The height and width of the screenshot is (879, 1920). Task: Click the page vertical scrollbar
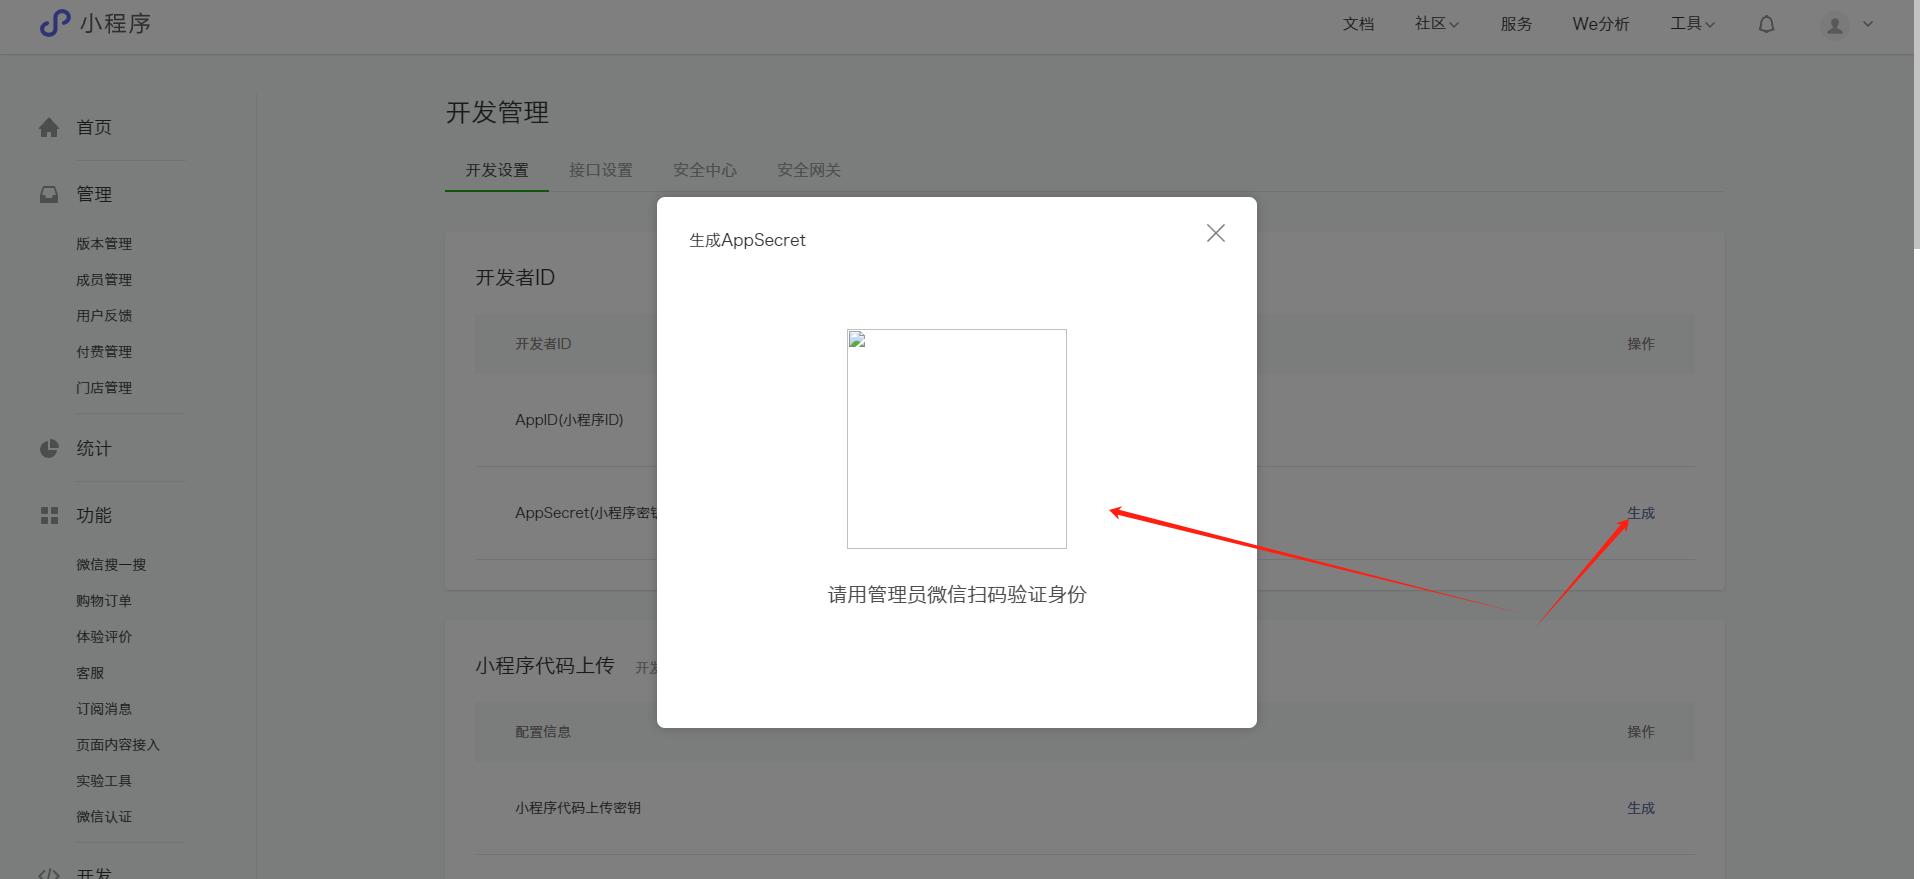pos(1917,124)
